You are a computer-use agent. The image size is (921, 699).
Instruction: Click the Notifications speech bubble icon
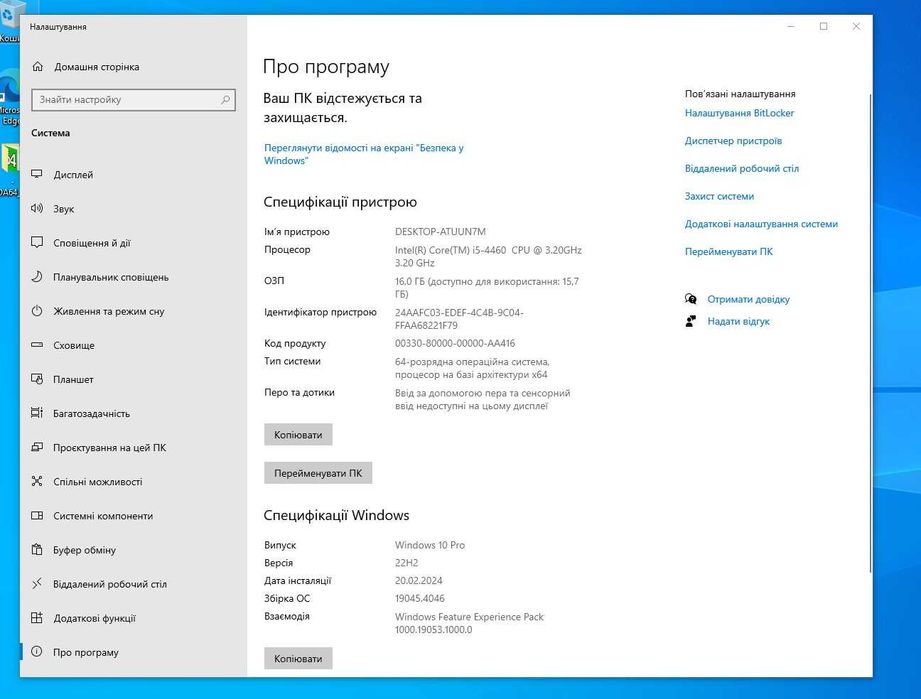(37, 243)
